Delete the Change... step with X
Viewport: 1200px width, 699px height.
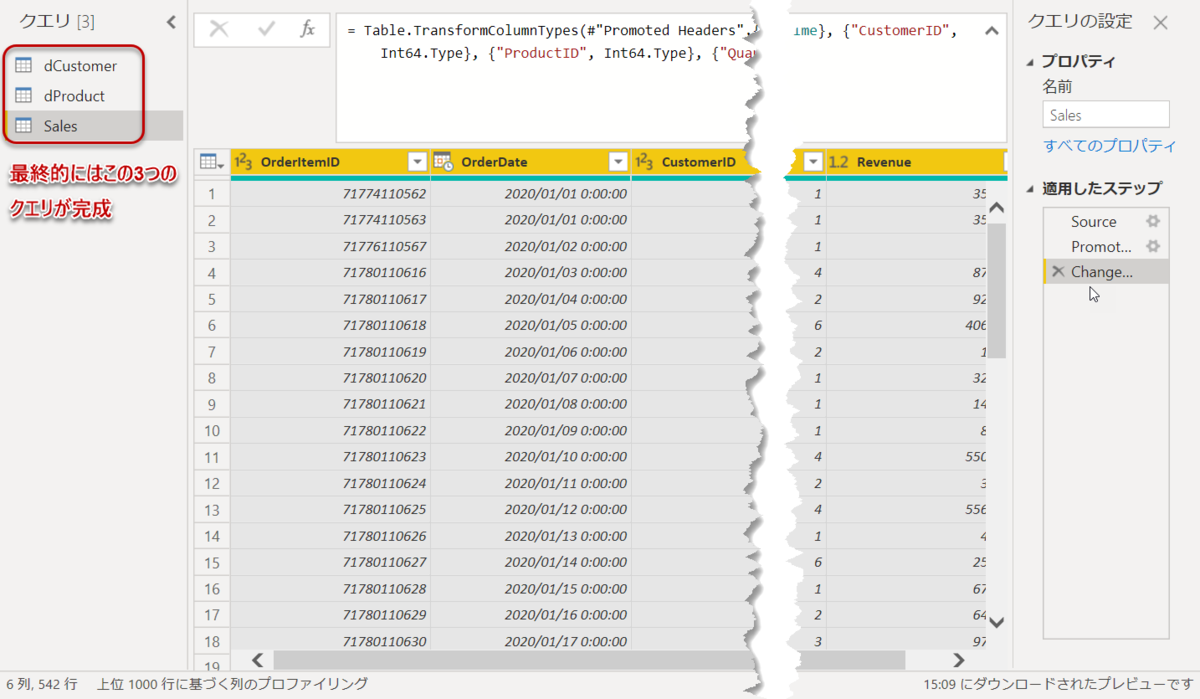tap(1058, 271)
